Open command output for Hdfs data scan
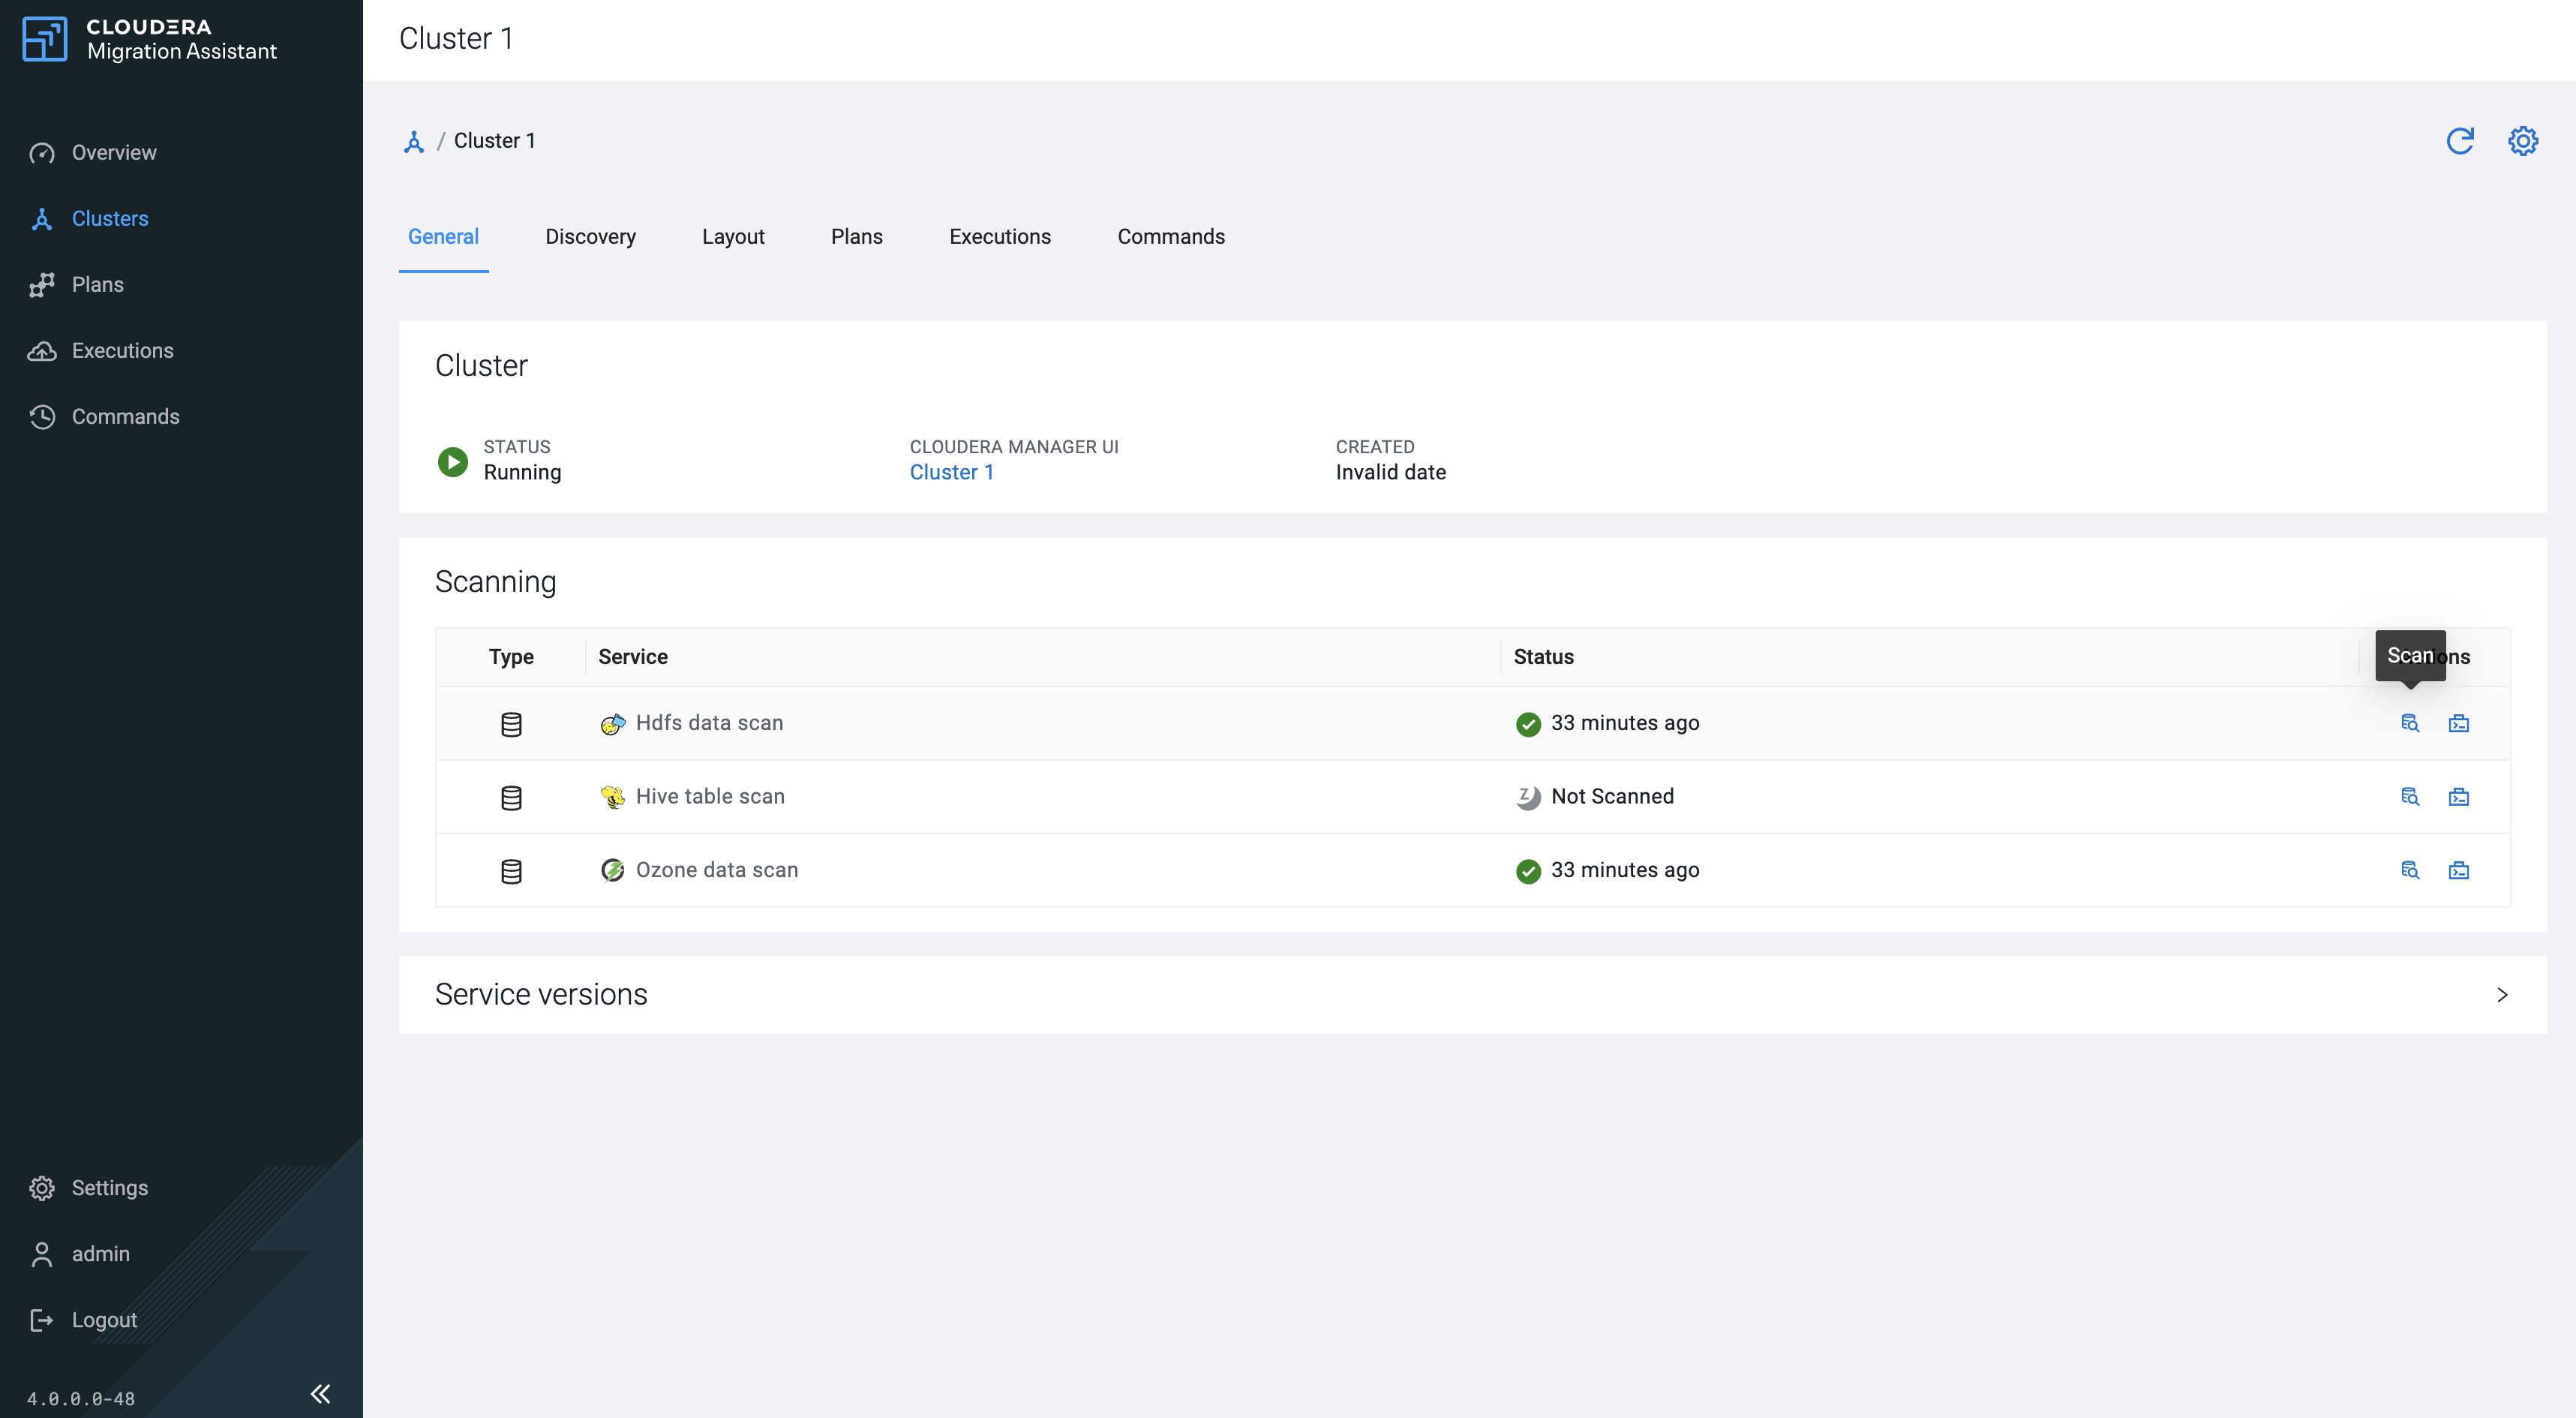The image size is (2576, 1418). 2459,724
